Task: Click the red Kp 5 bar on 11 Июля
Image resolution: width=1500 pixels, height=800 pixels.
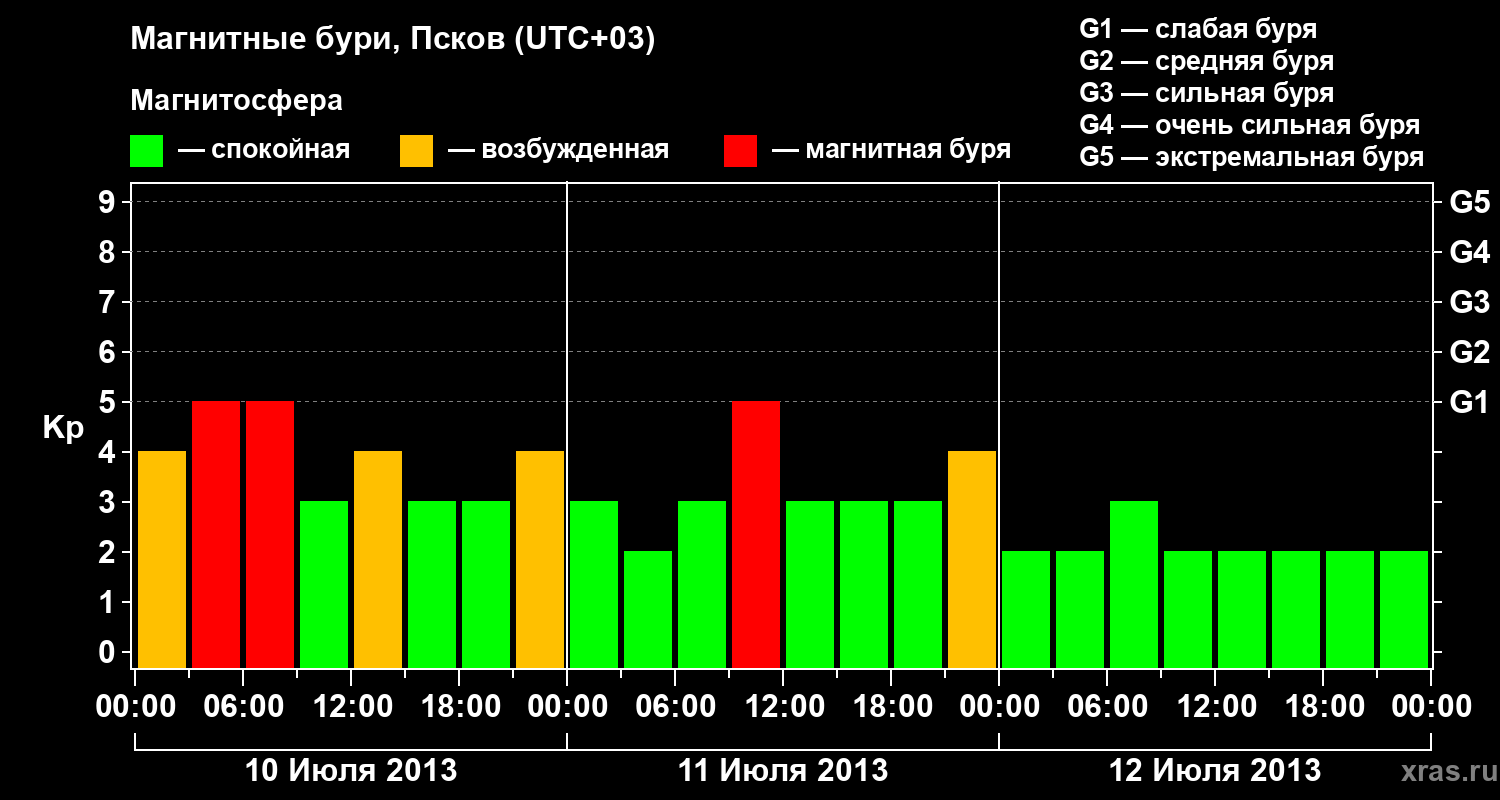Action: (756, 534)
